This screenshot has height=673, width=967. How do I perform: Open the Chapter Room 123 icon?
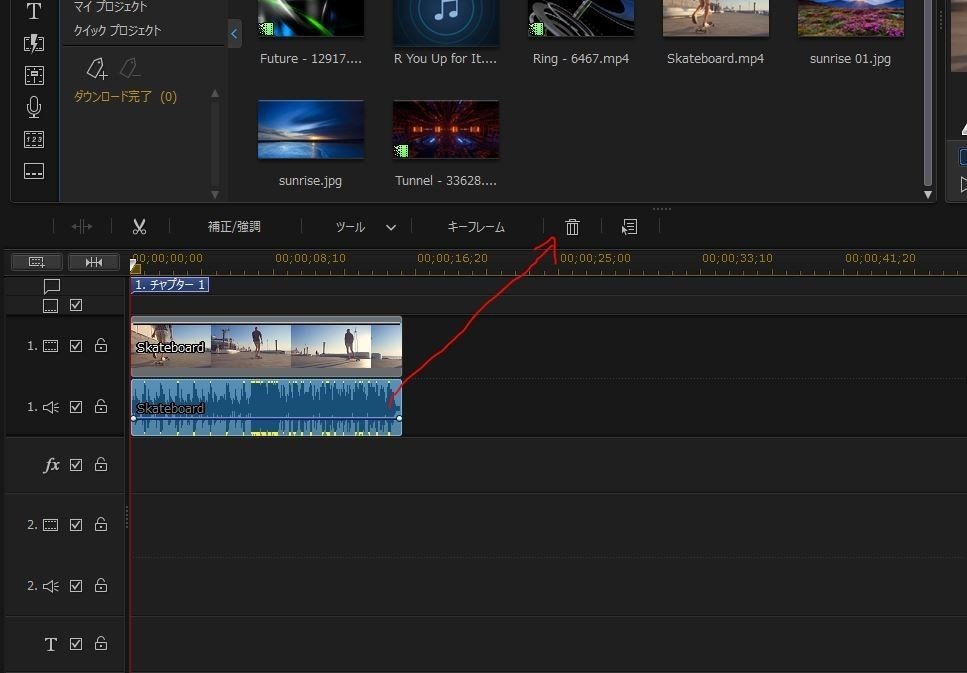click(x=34, y=139)
